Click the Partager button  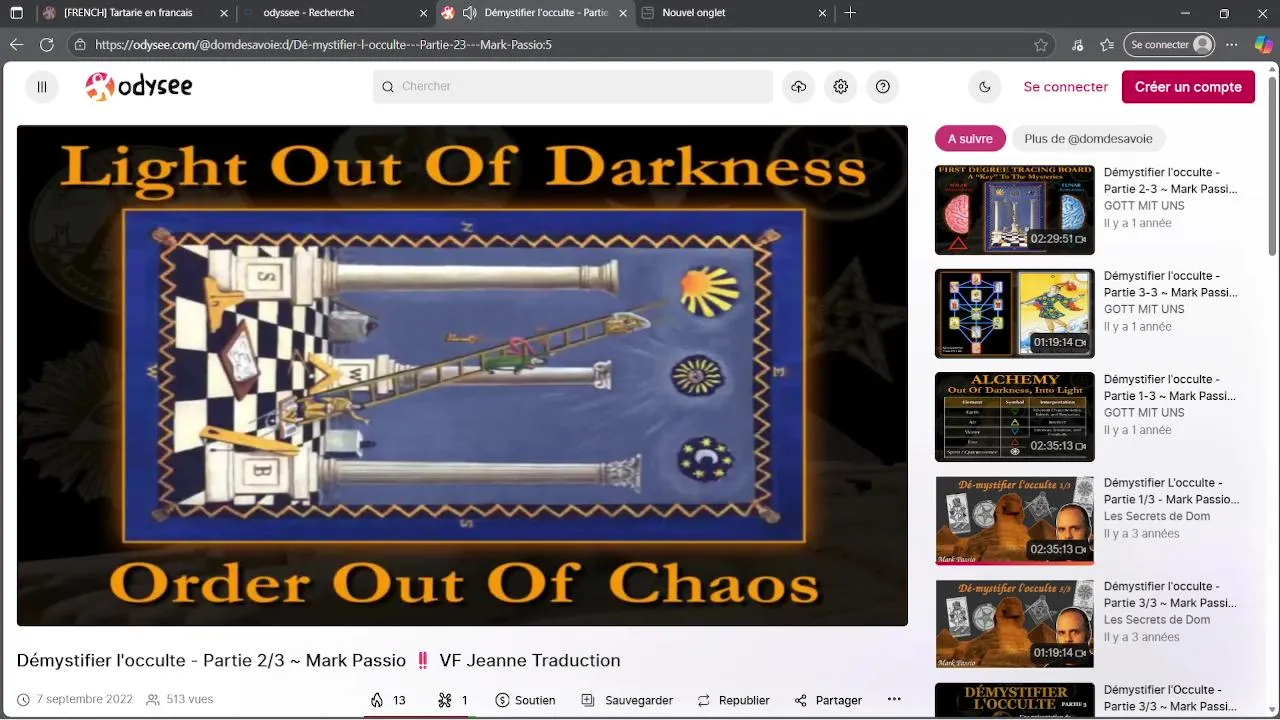tap(828, 700)
